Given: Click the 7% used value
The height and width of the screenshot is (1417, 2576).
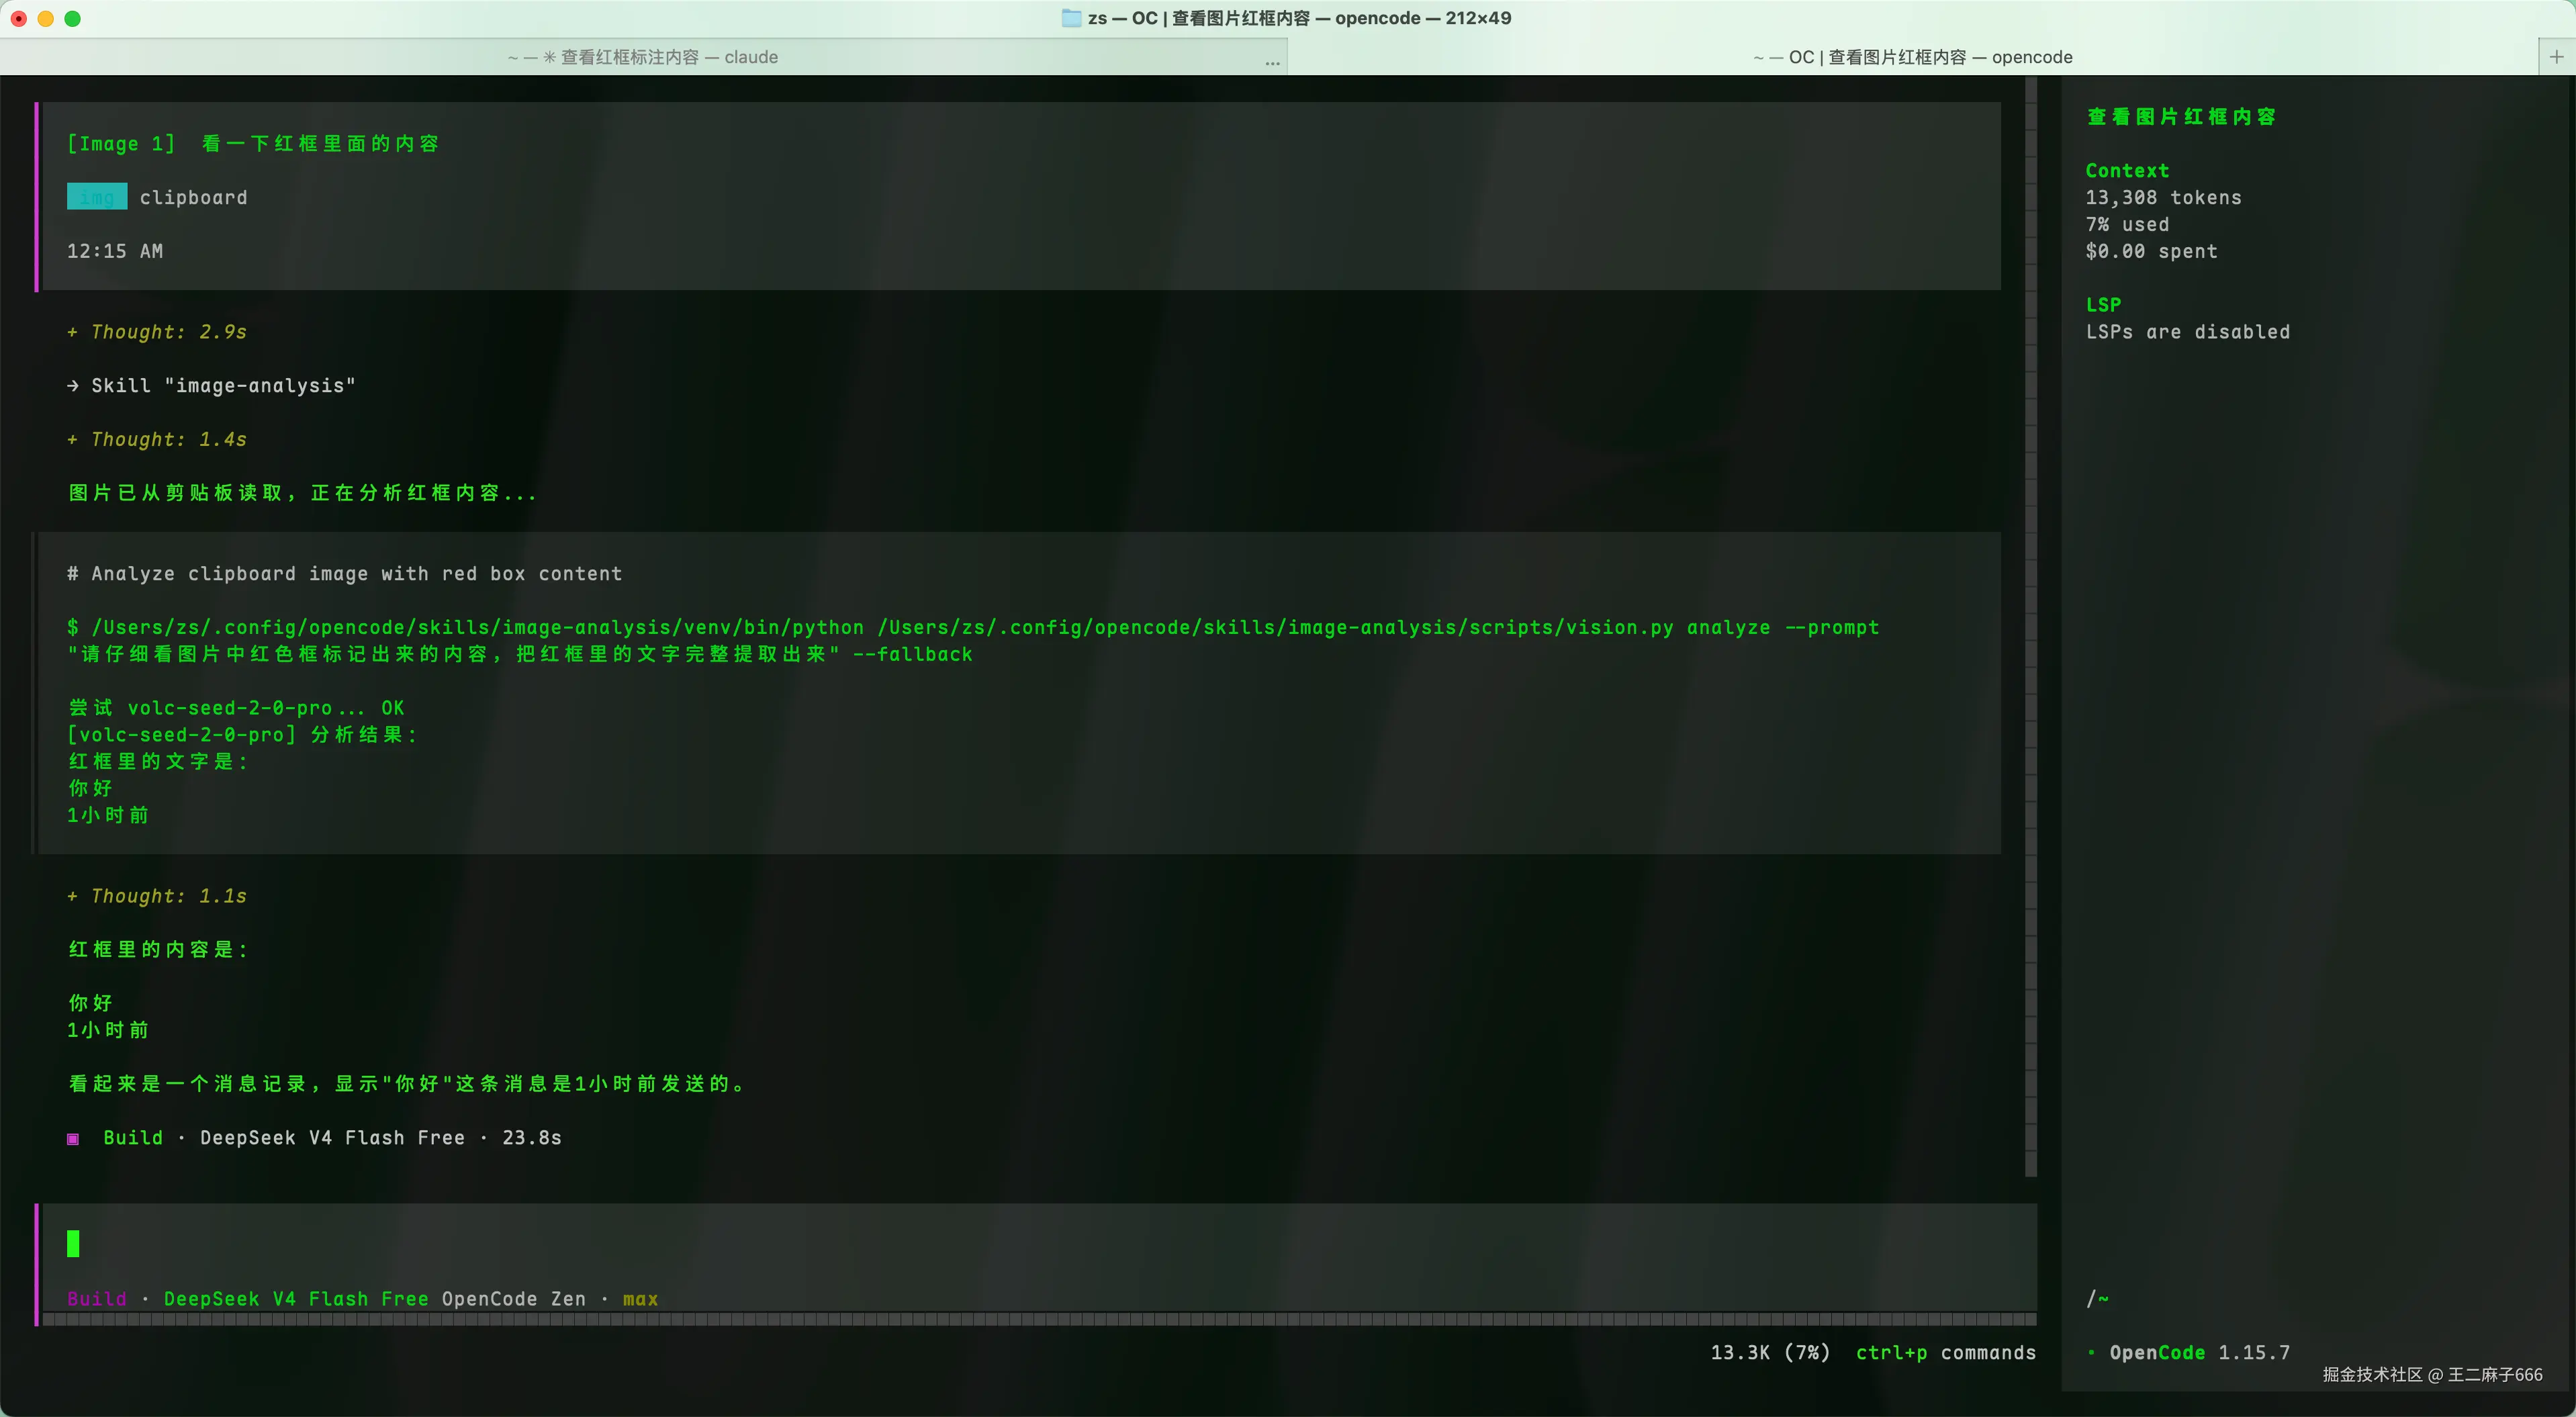Looking at the screenshot, I should pos(2127,225).
